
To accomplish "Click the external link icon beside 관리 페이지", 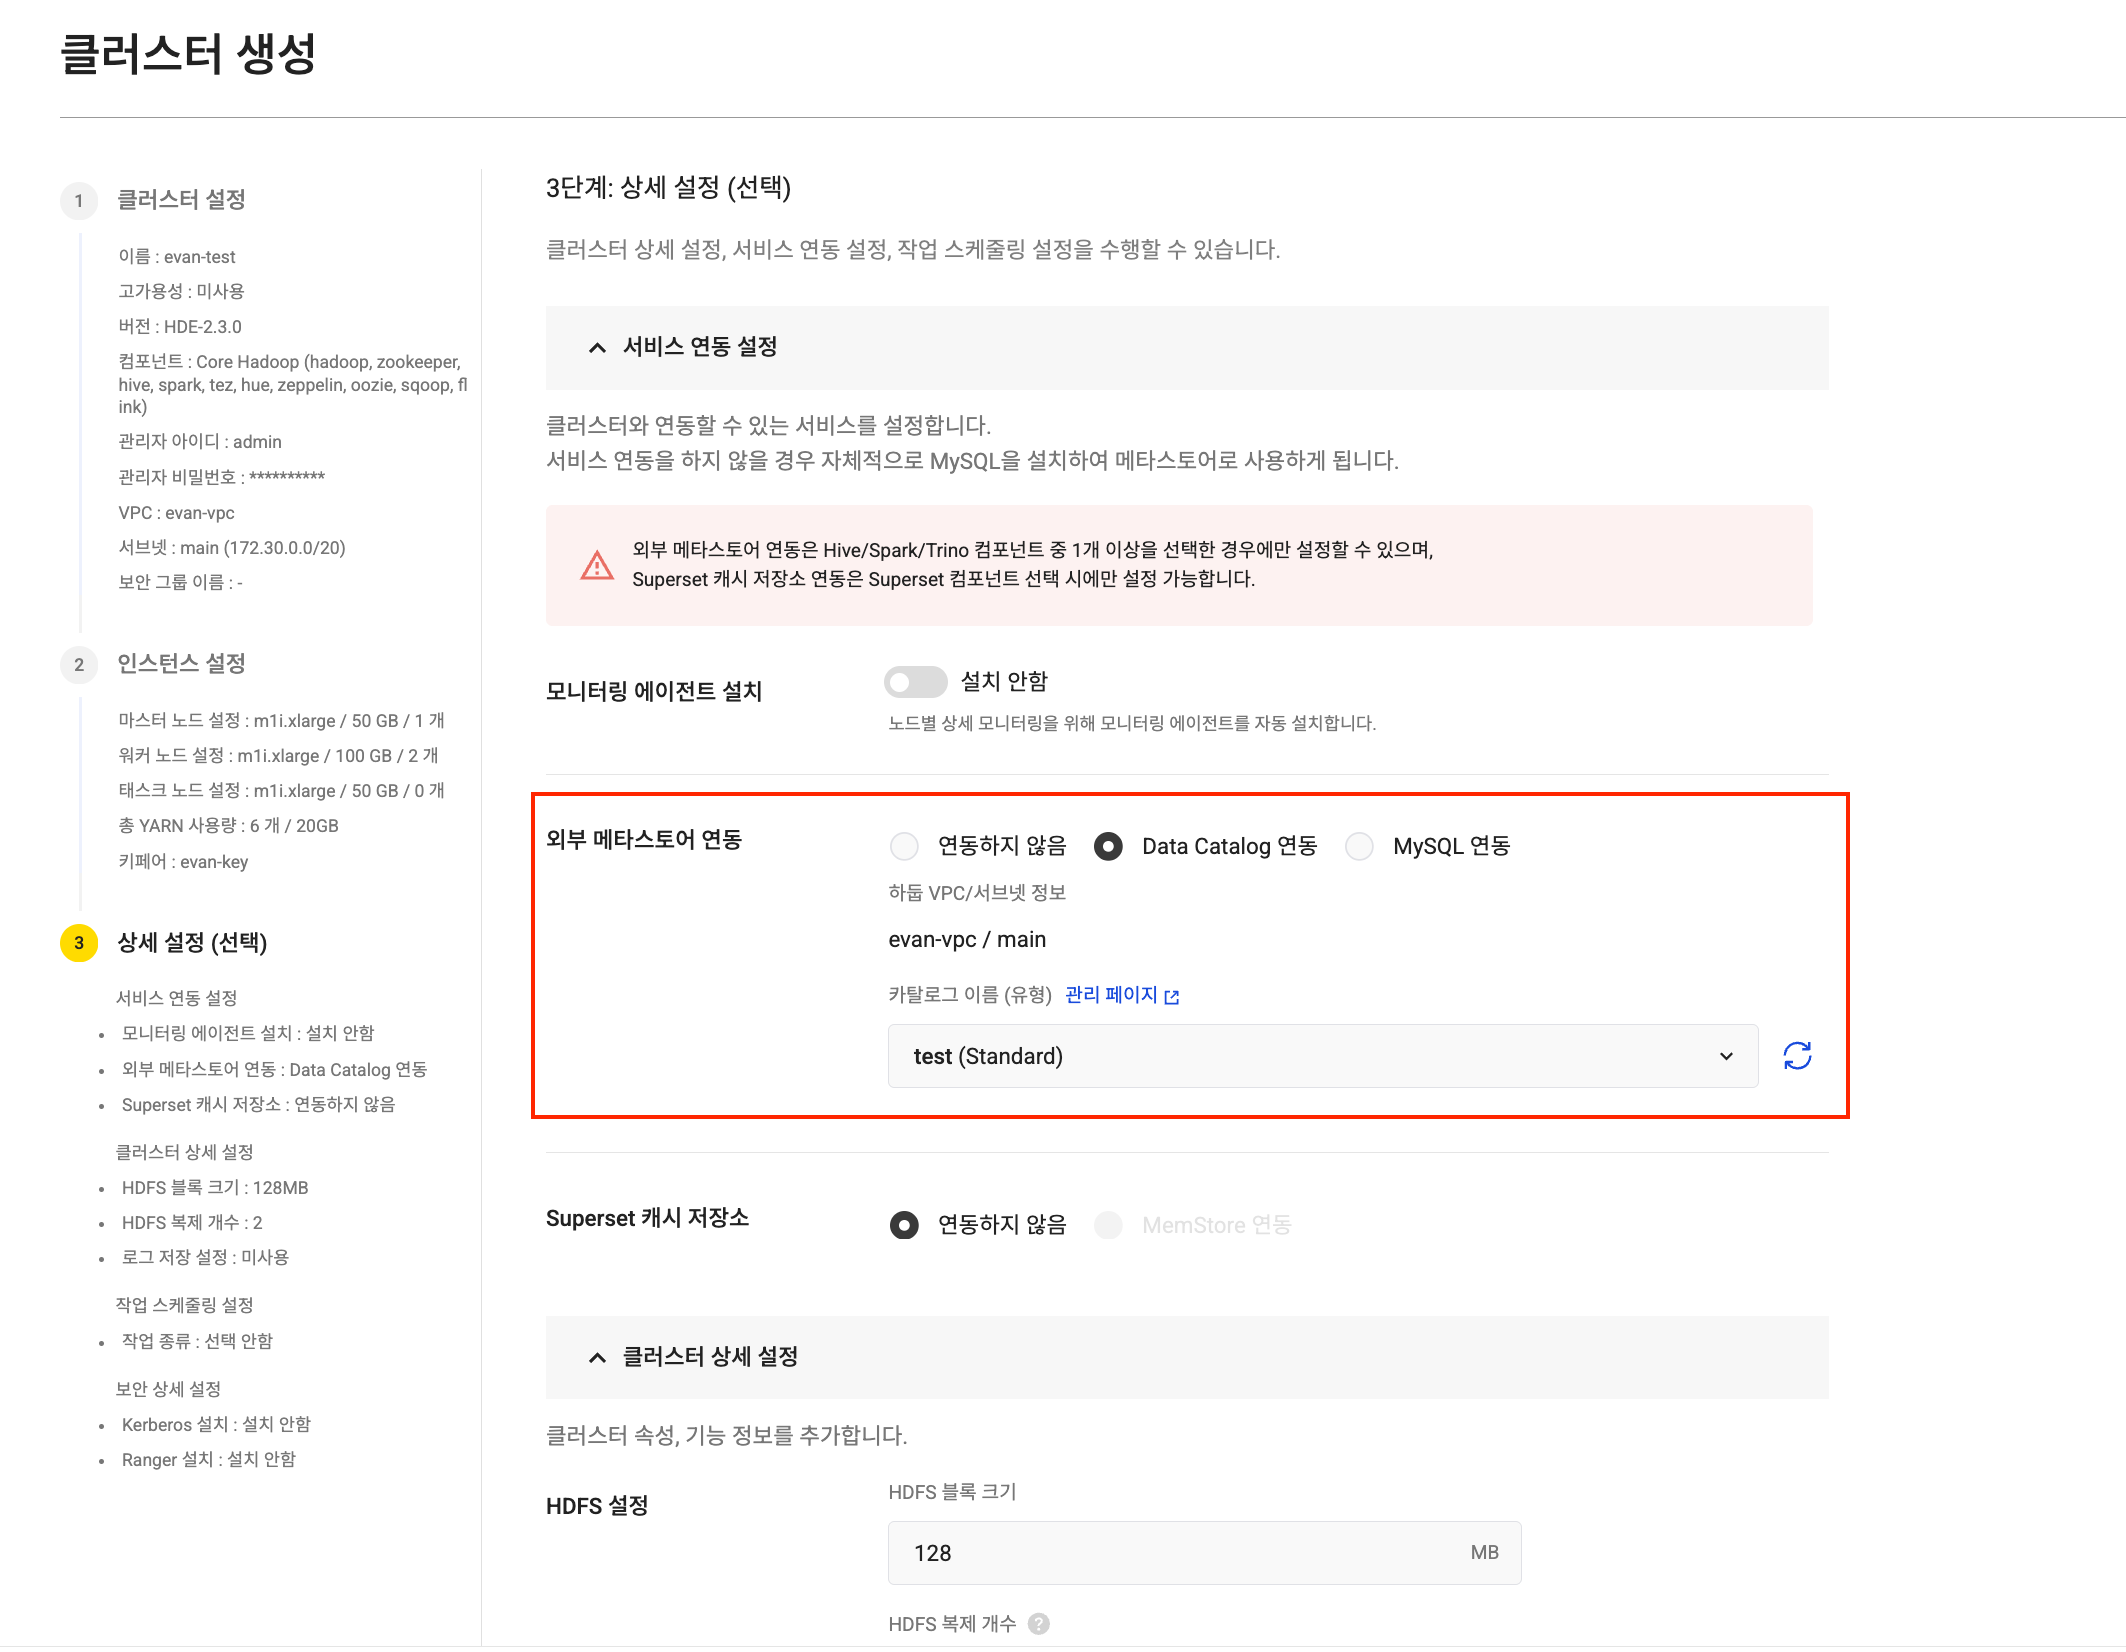I will coord(1172,995).
